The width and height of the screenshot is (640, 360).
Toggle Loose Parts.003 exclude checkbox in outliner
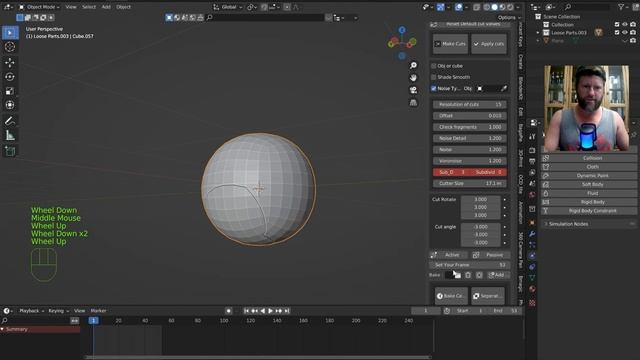click(x=617, y=33)
